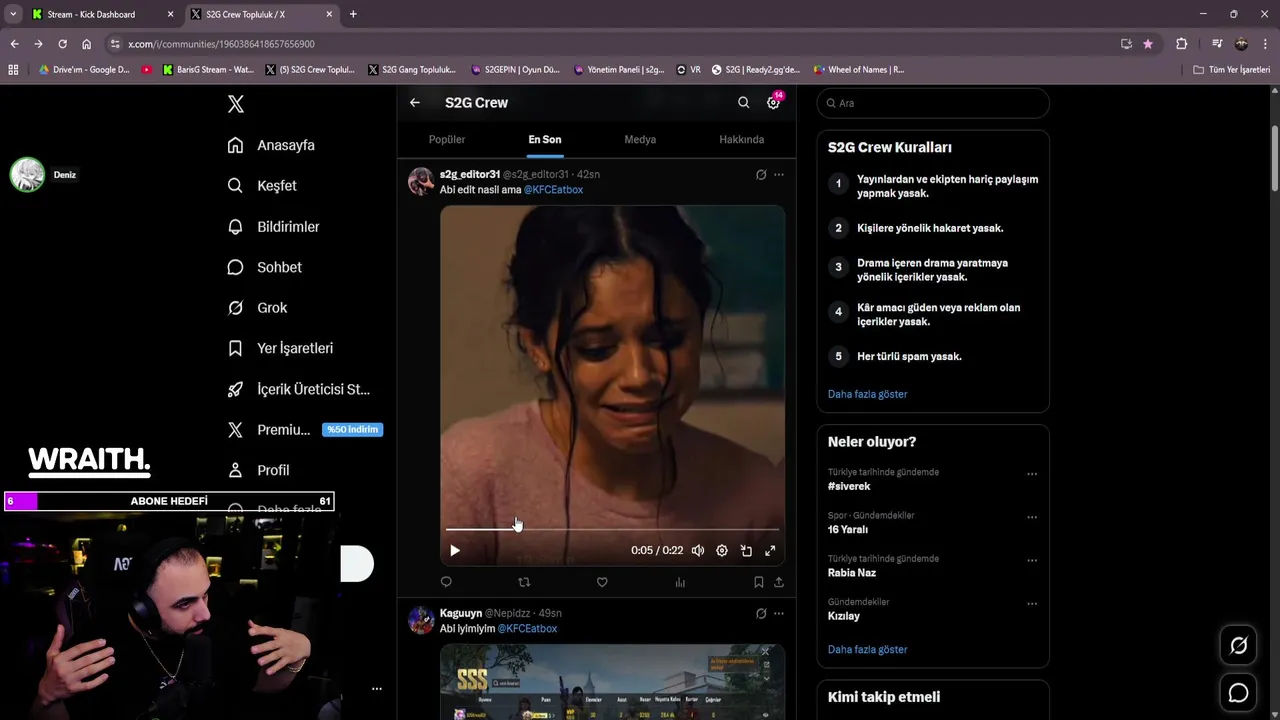Switch to Stream - Kick Dashboard tab
The image size is (1280, 720).
click(x=103, y=14)
